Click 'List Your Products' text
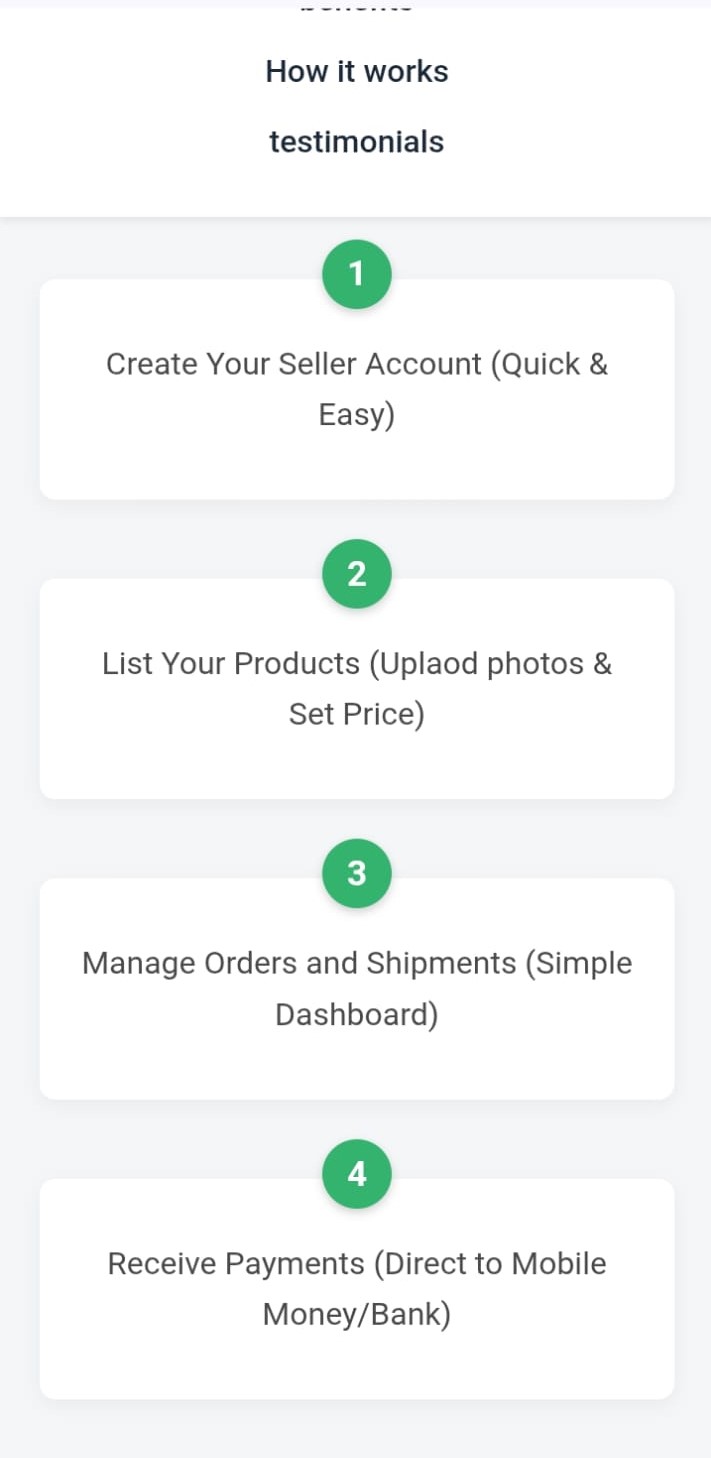The height and width of the screenshot is (1458, 711). tap(231, 664)
